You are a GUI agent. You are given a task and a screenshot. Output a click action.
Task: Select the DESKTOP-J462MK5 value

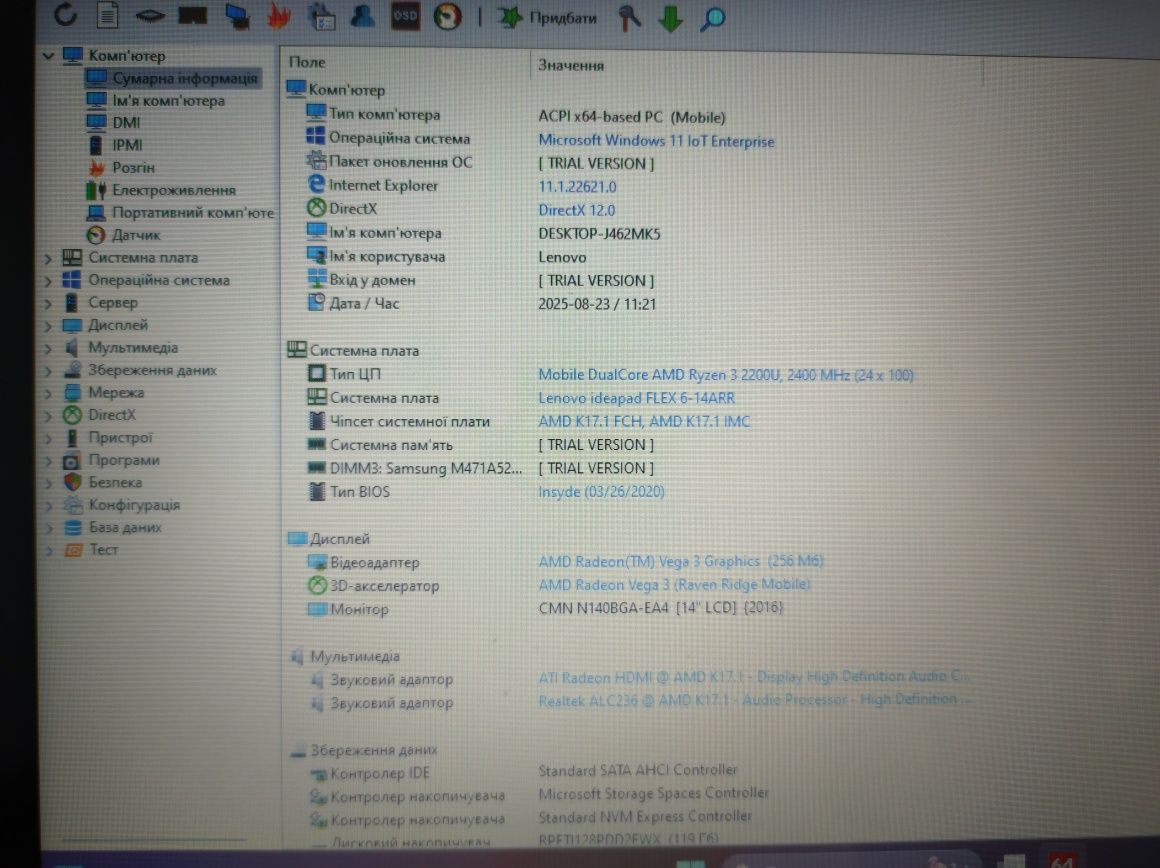pyautogui.click(x=599, y=234)
